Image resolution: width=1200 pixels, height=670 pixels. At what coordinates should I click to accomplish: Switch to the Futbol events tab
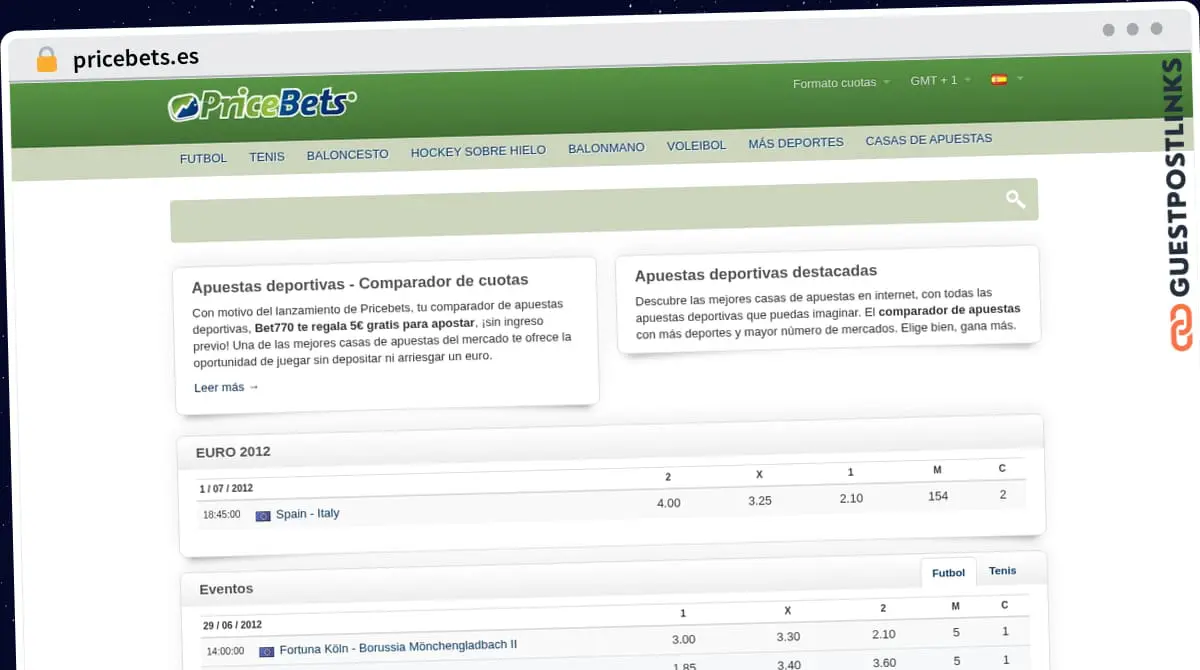pos(948,573)
